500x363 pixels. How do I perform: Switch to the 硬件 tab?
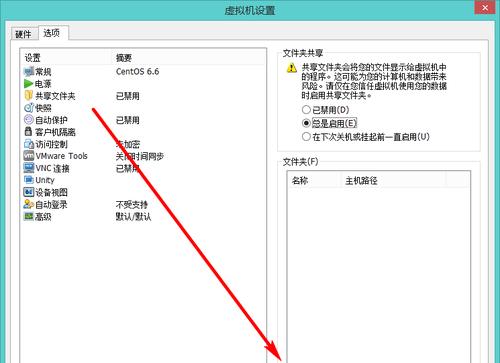23,34
